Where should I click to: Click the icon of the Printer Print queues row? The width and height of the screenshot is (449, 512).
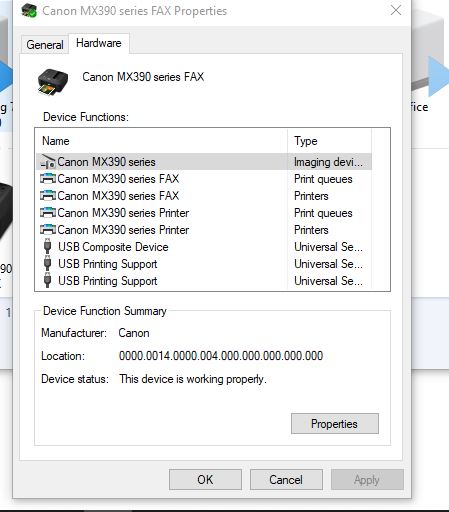48,213
